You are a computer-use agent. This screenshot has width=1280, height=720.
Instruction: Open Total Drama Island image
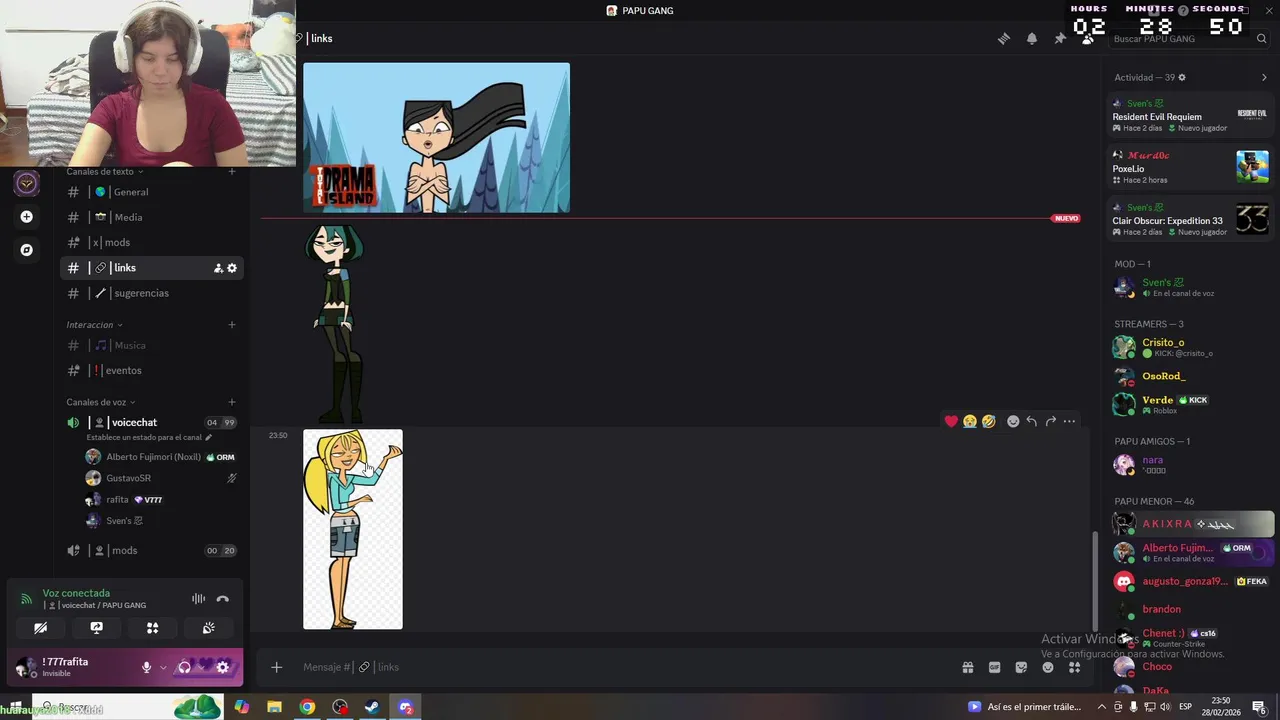[437, 138]
